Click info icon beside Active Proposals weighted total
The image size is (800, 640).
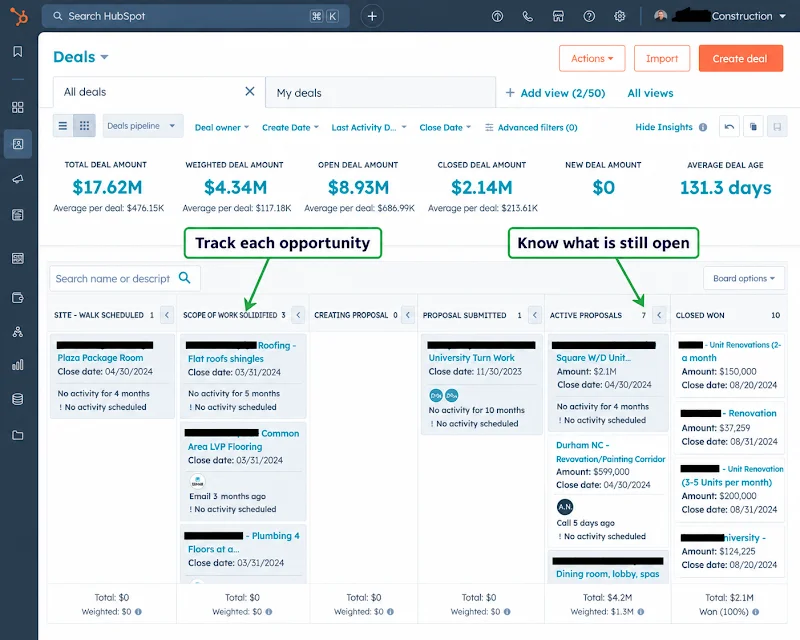point(641,611)
